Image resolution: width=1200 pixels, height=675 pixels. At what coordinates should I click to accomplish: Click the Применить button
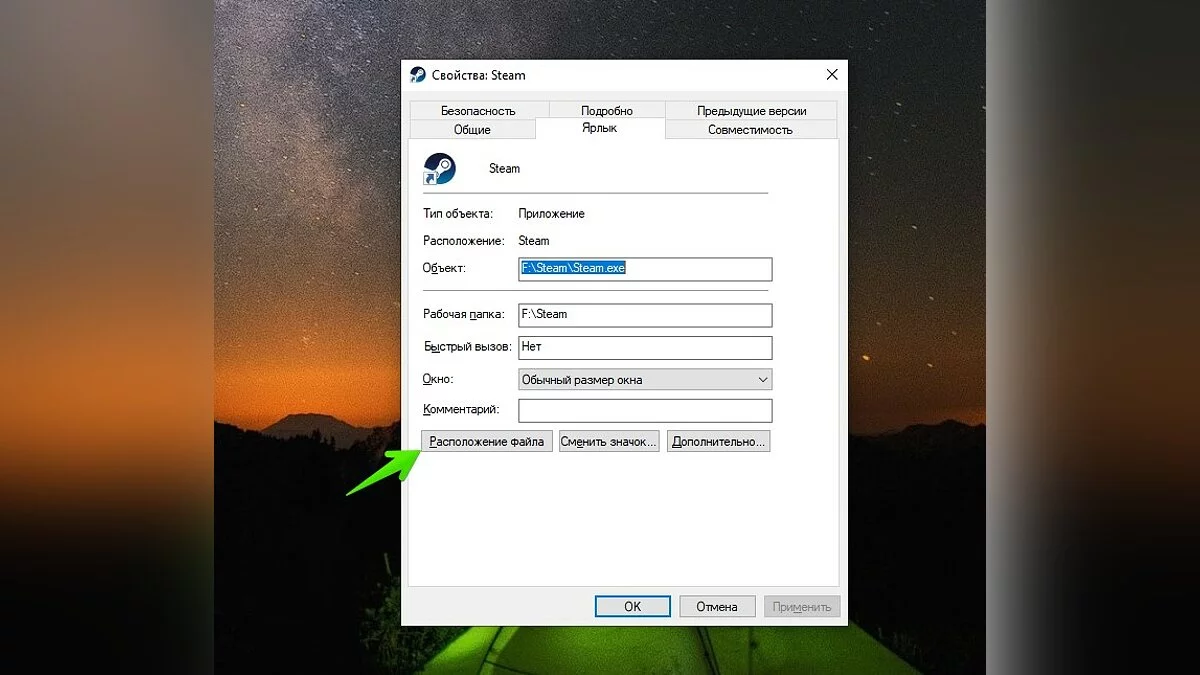pos(801,606)
